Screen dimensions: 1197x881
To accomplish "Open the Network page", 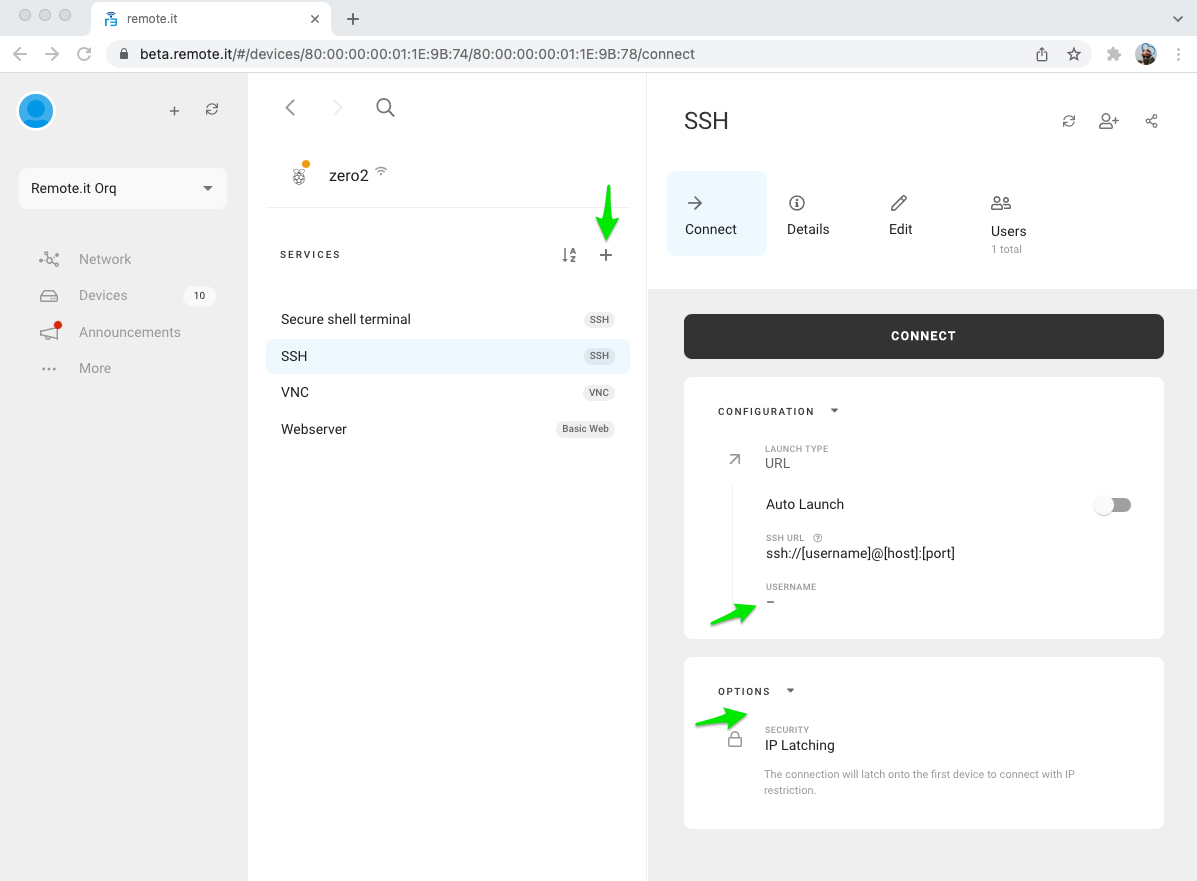I will click(x=105, y=260).
